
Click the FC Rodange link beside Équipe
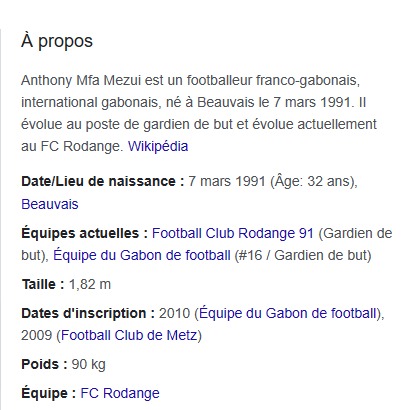pos(120,393)
